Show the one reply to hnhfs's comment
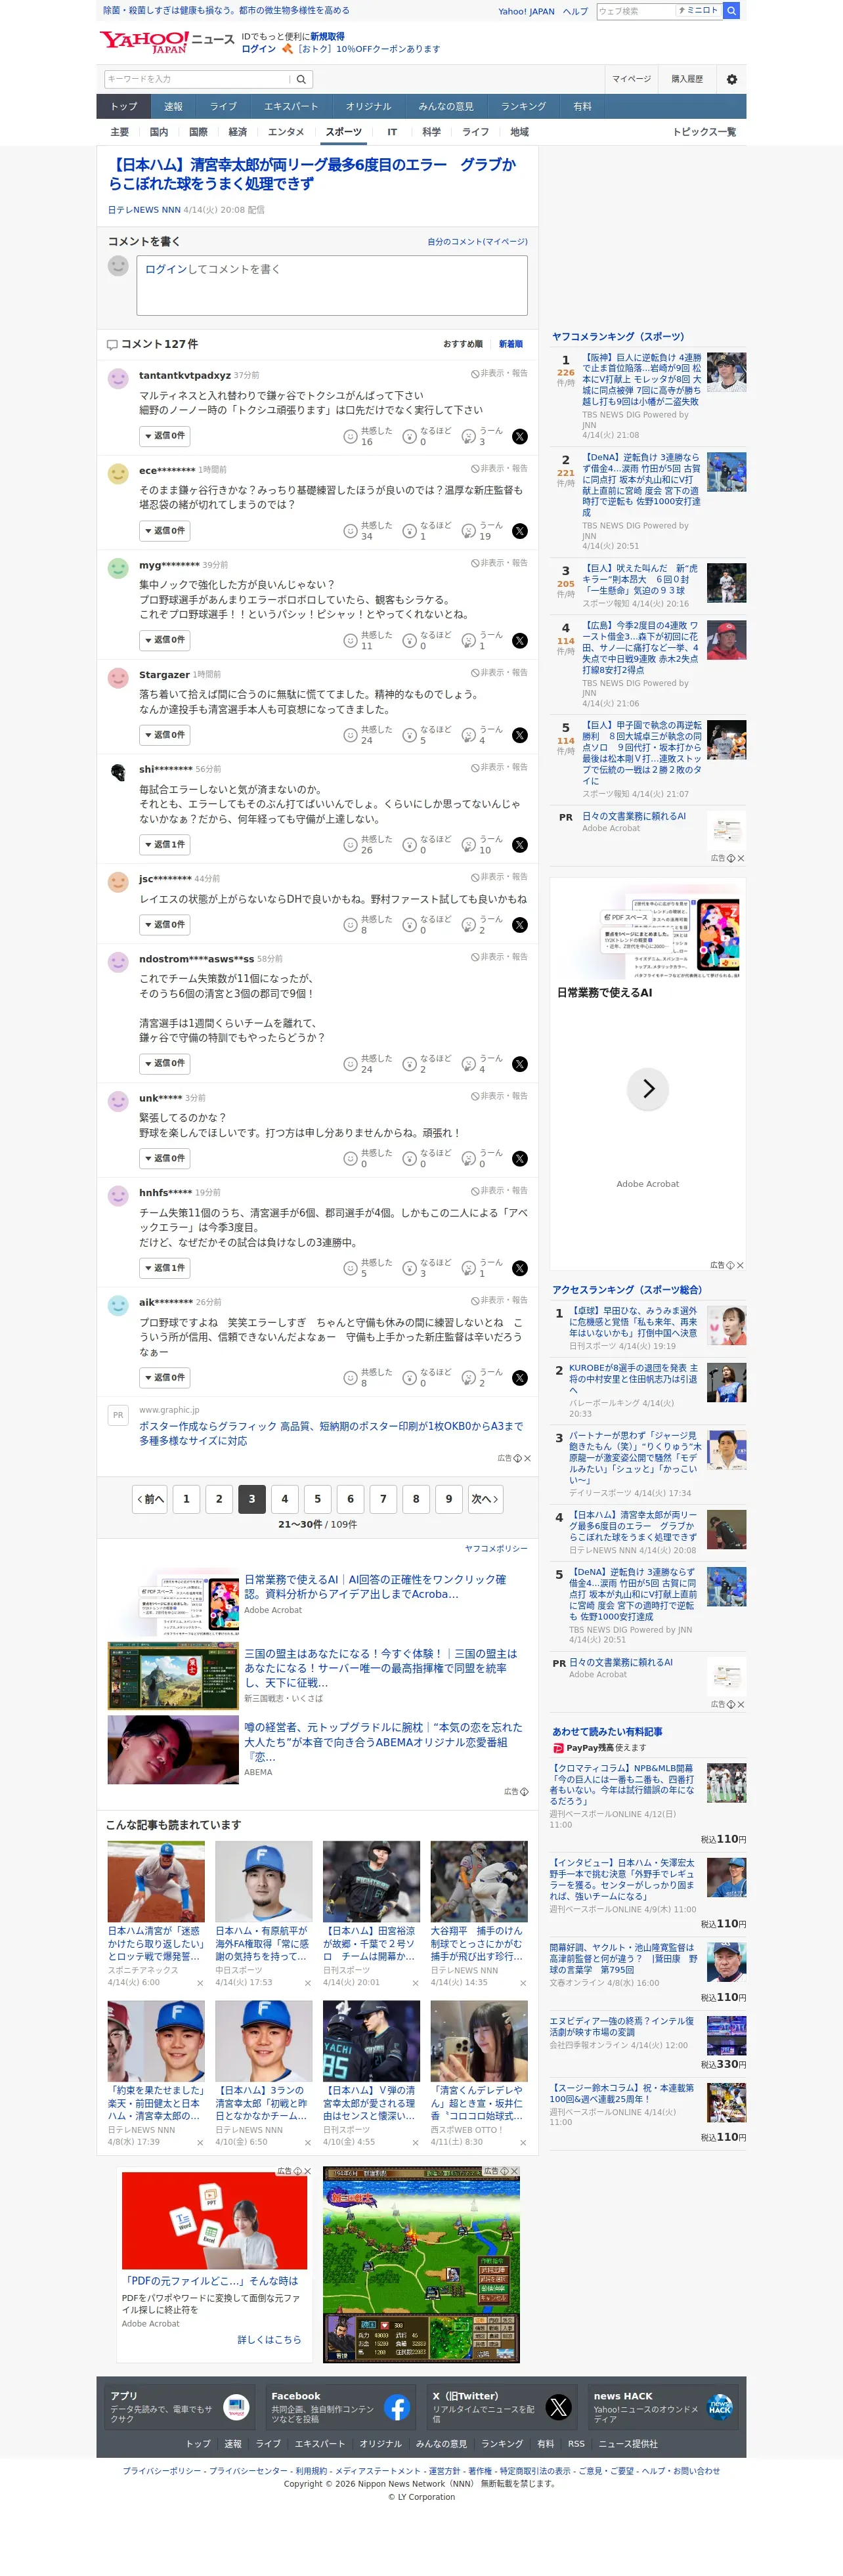 click(x=165, y=1268)
